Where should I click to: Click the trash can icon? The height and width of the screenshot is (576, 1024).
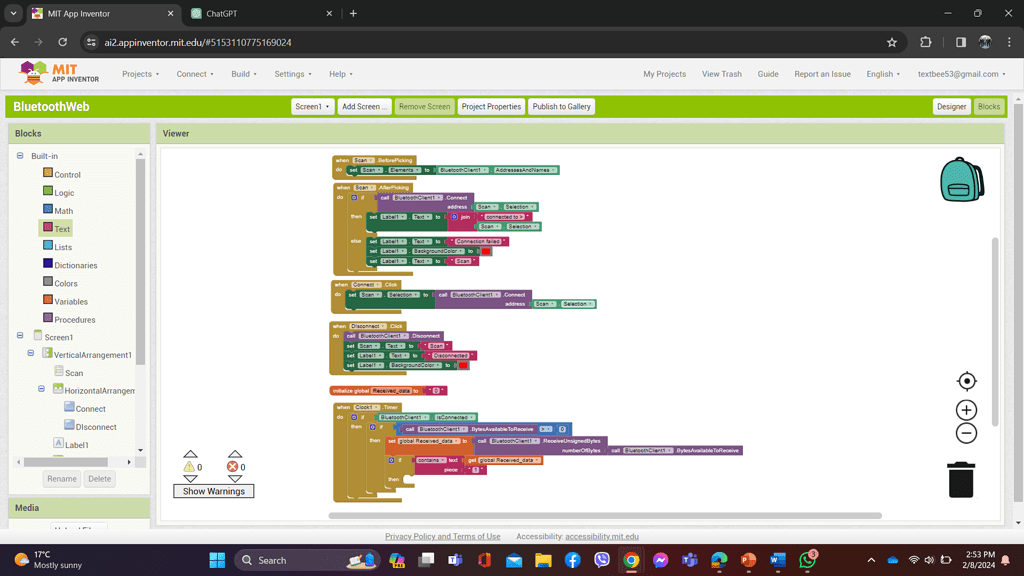(960, 479)
